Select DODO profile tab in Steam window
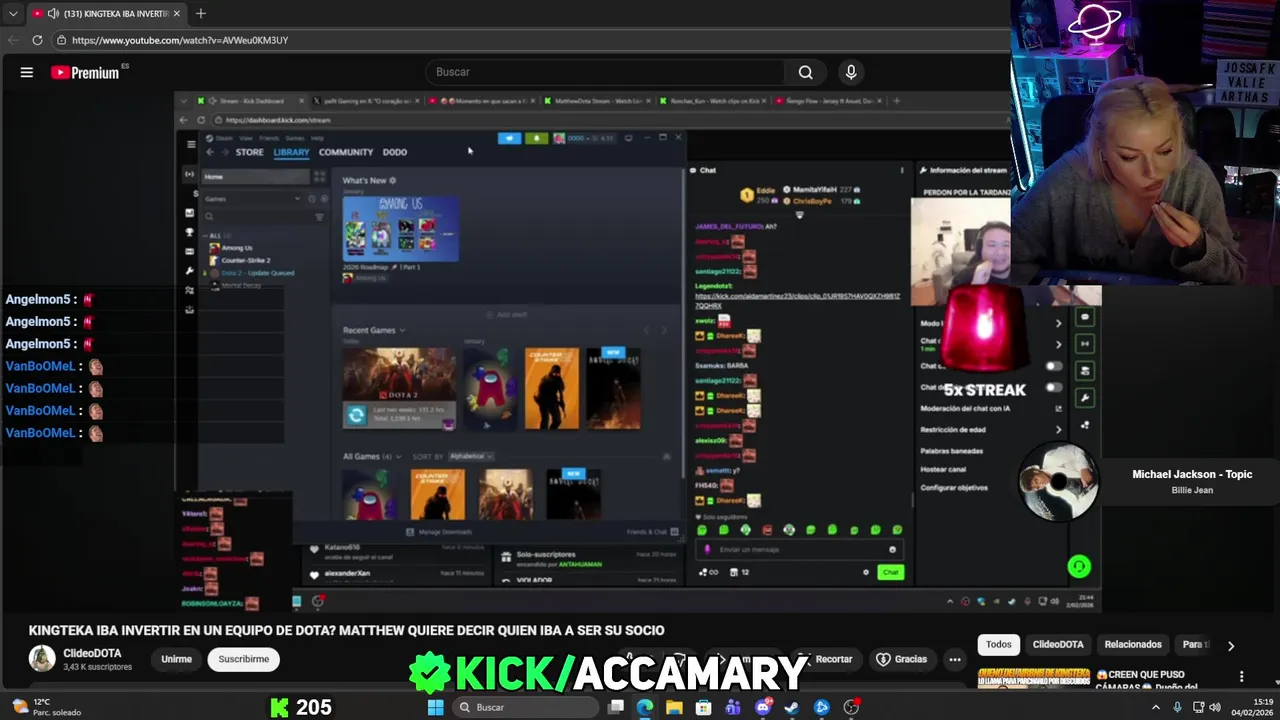This screenshot has height=720, width=1280. click(394, 152)
